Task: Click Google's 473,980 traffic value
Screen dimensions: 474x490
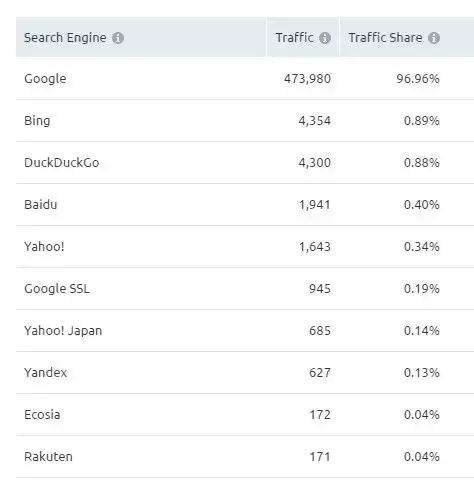Action: [x=307, y=79]
